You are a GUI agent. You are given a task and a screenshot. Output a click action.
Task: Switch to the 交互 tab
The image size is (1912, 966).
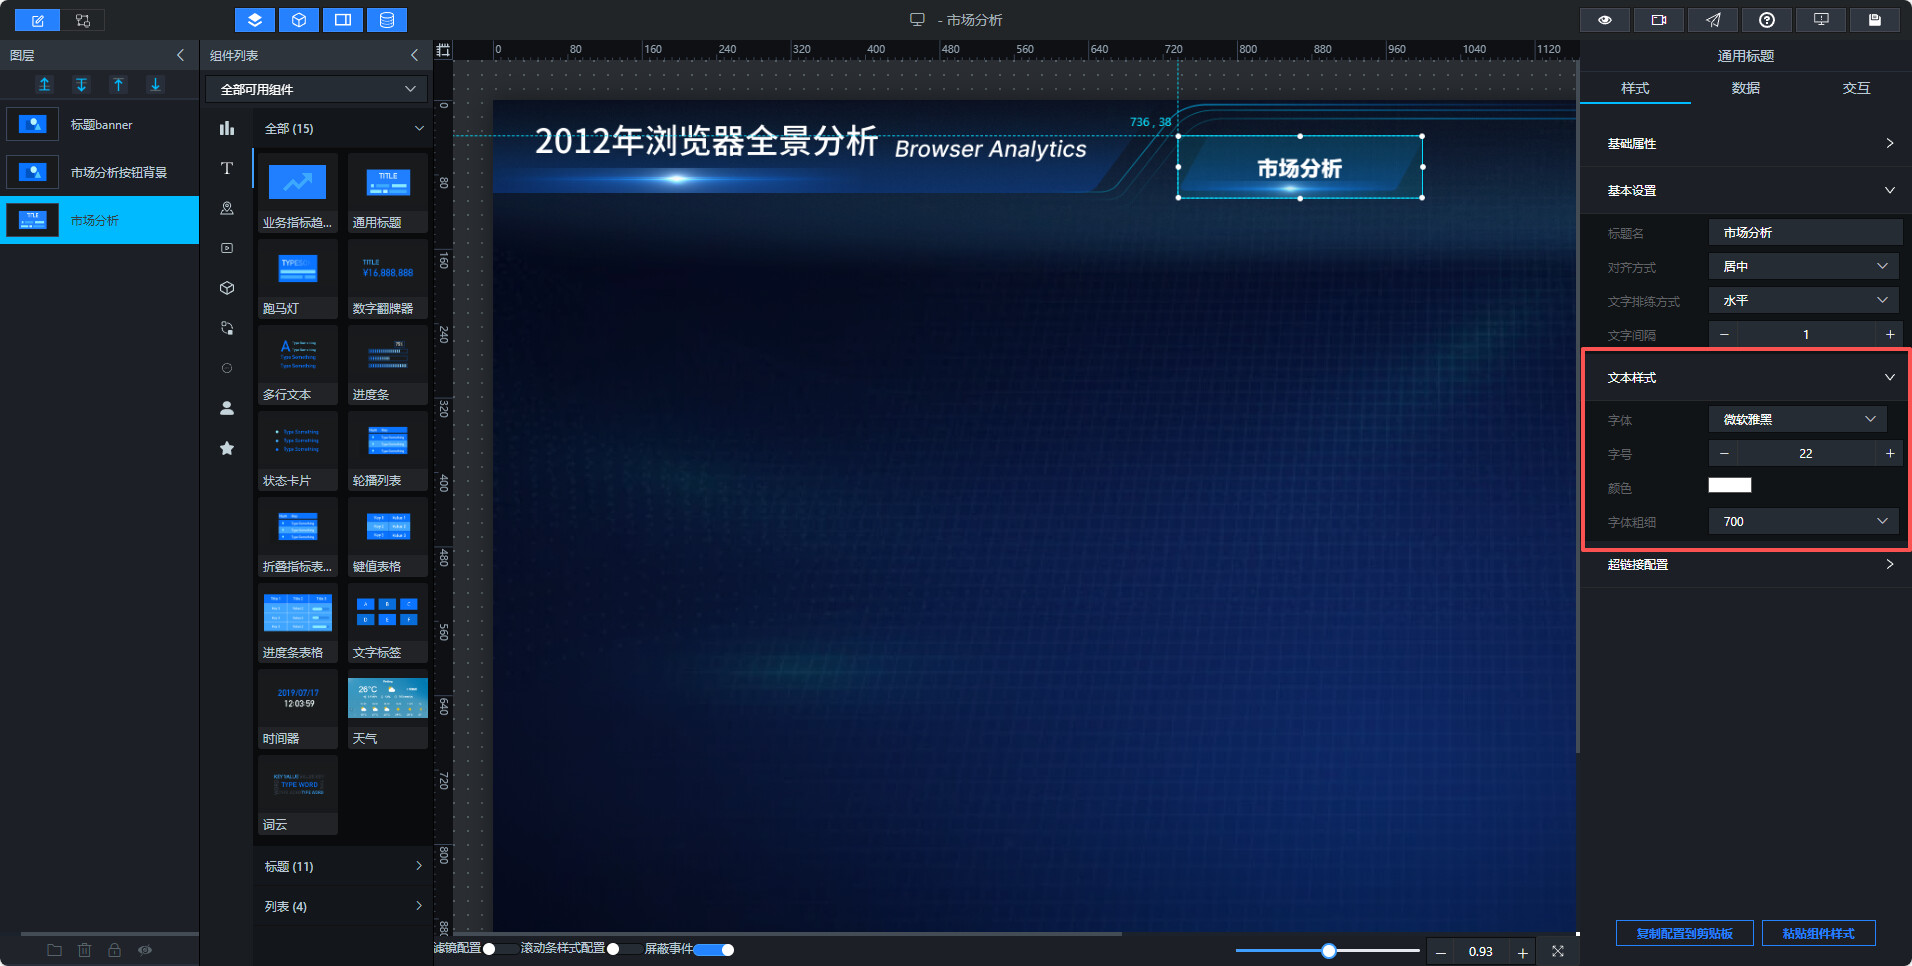click(1857, 88)
